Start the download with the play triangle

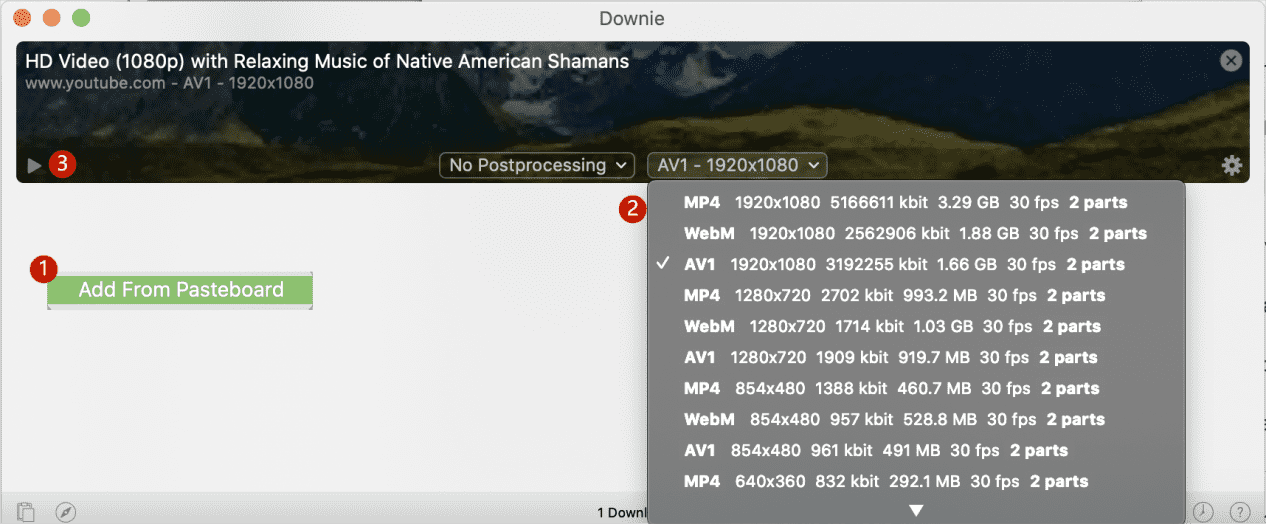[35, 166]
